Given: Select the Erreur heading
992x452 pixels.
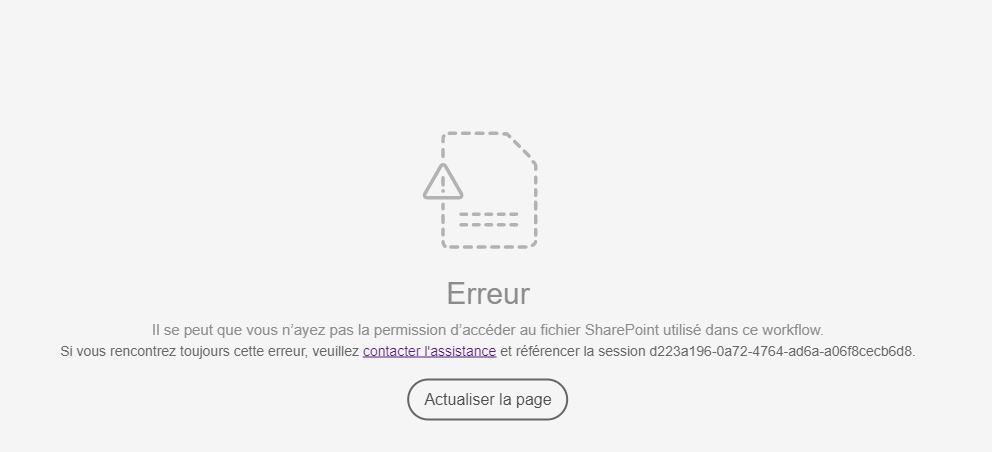Looking at the screenshot, I should coord(488,294).
